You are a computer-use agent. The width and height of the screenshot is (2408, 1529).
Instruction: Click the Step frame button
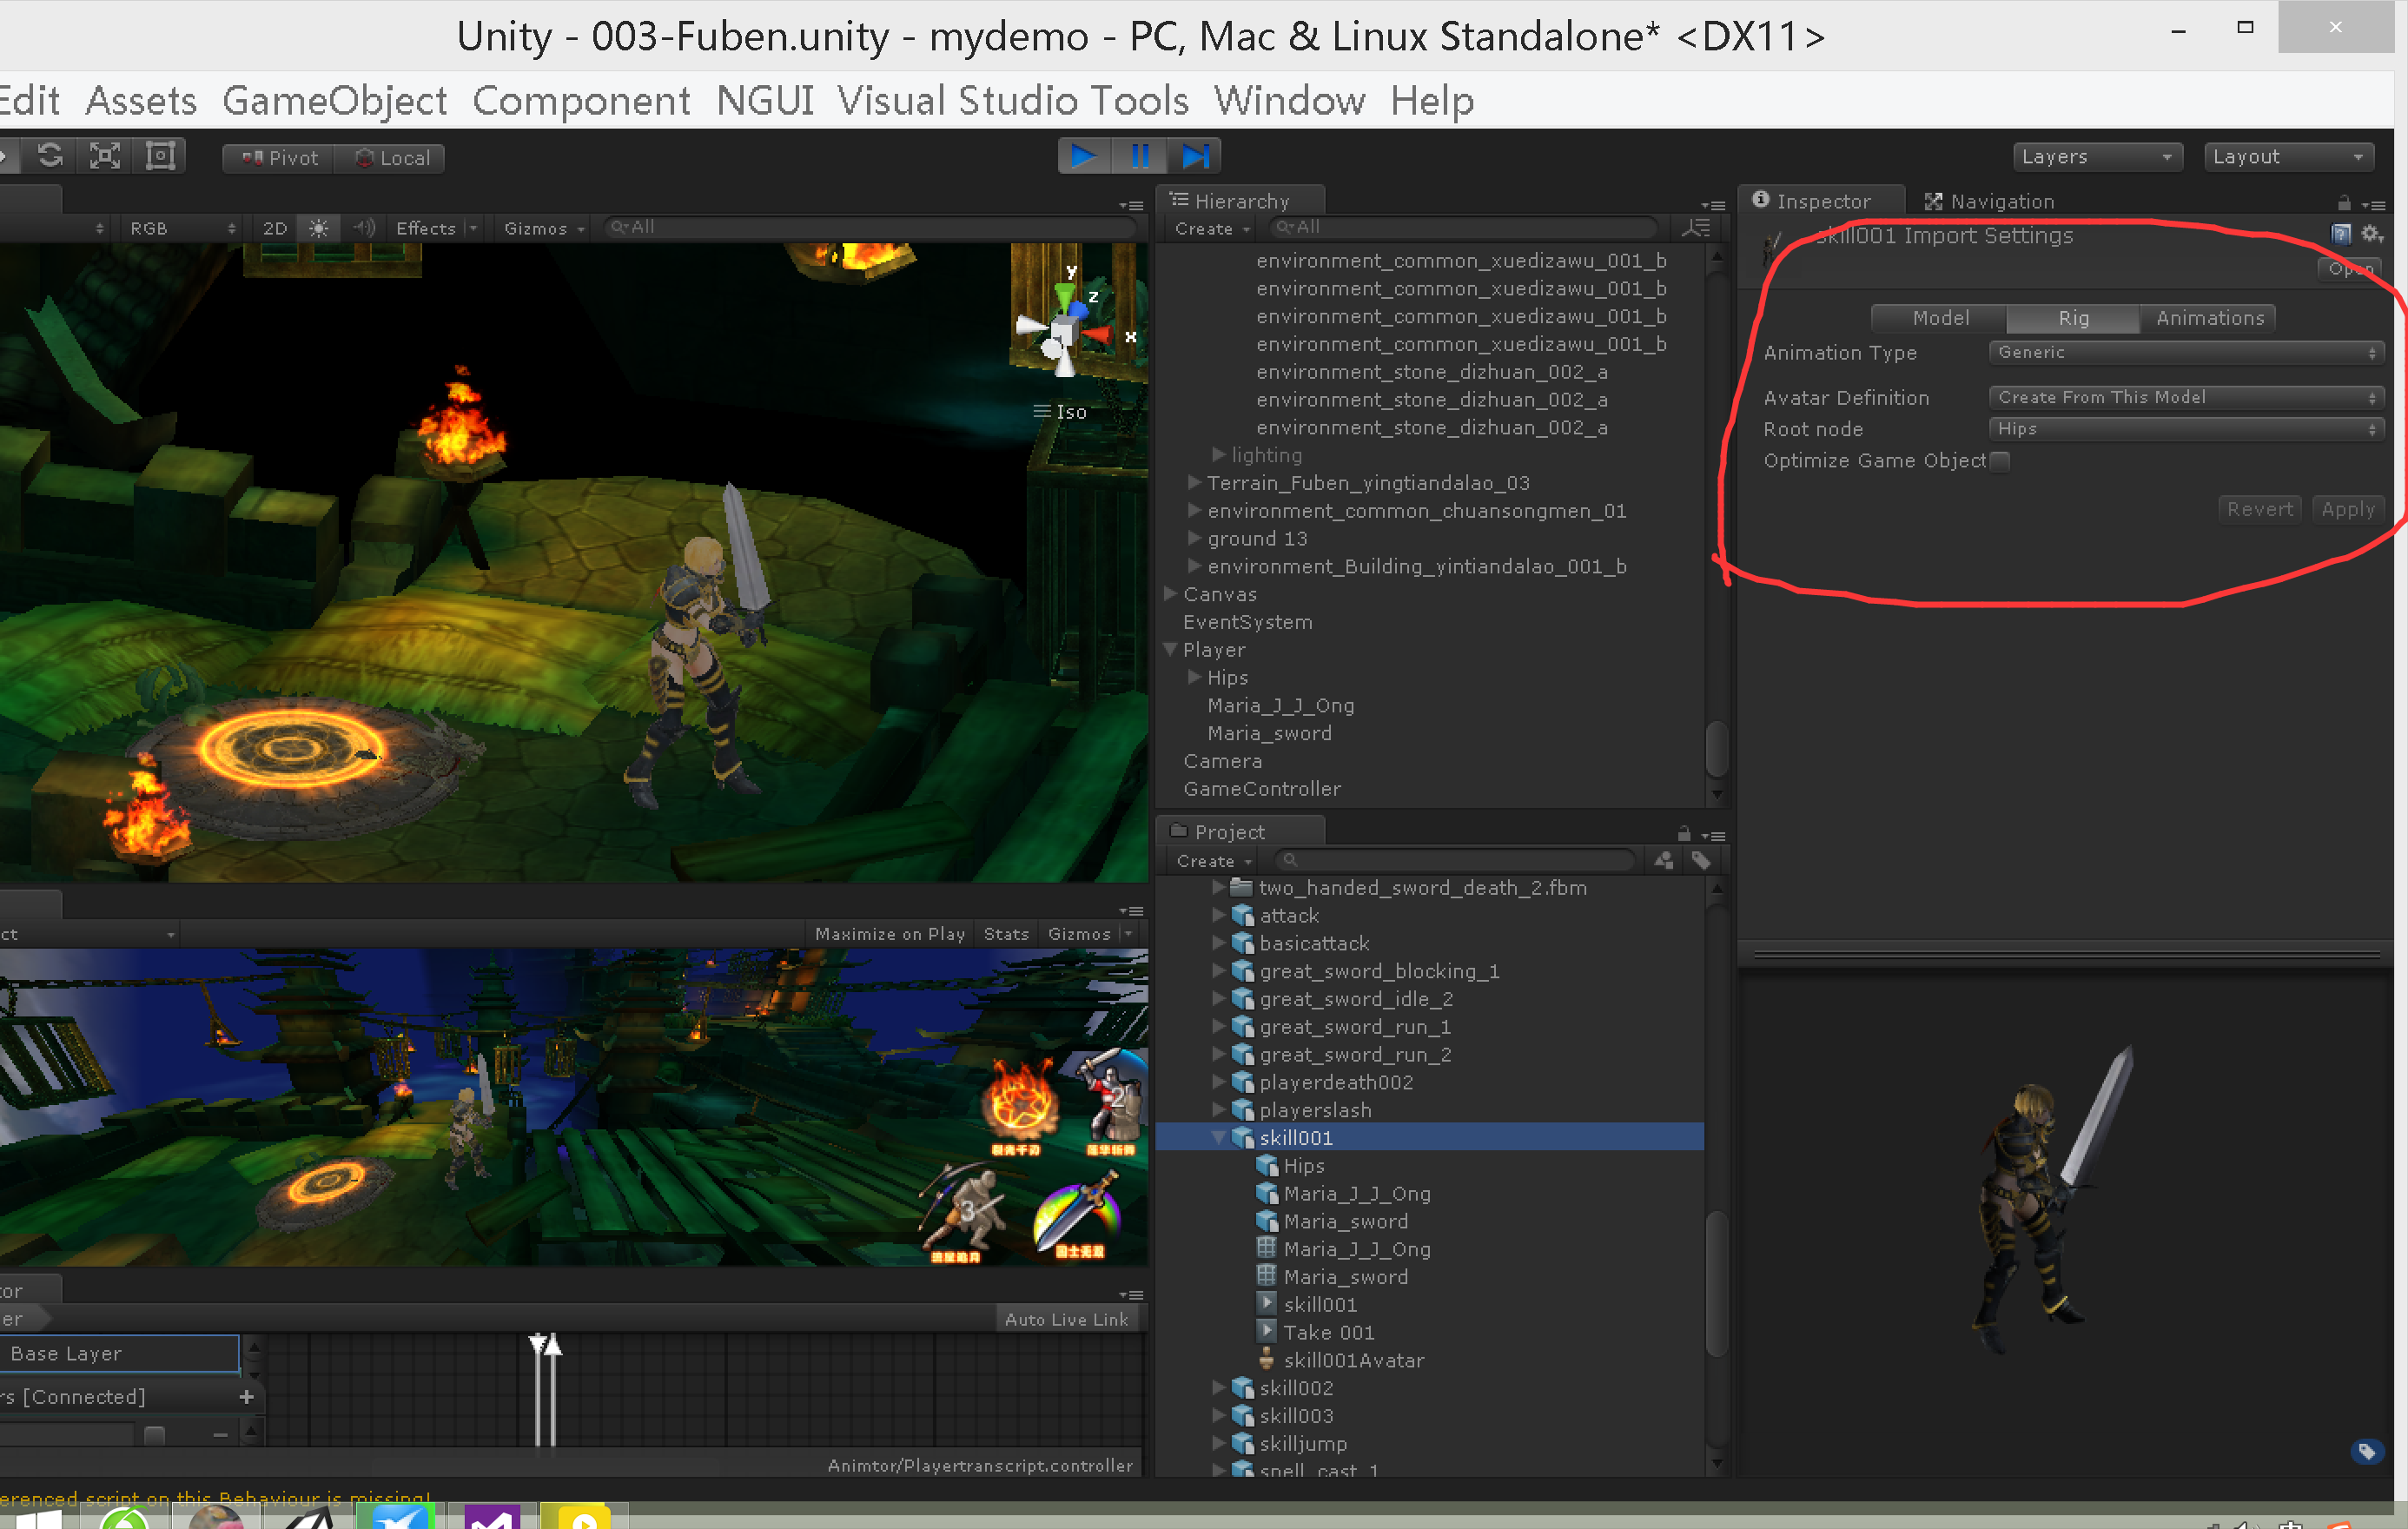[1195, 156]
